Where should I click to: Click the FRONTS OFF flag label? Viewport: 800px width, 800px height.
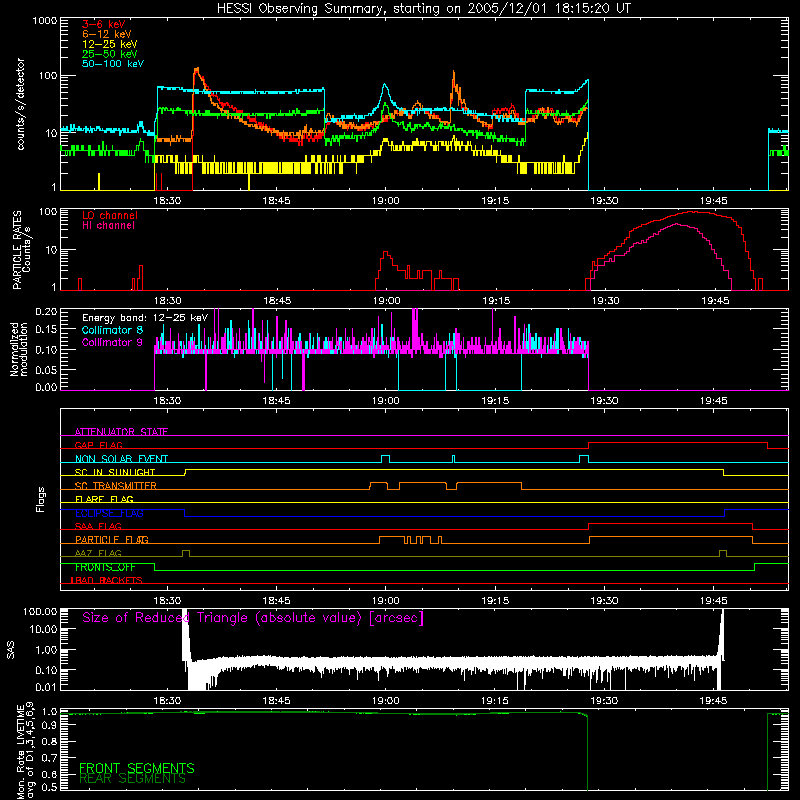(x=105, y=567)
